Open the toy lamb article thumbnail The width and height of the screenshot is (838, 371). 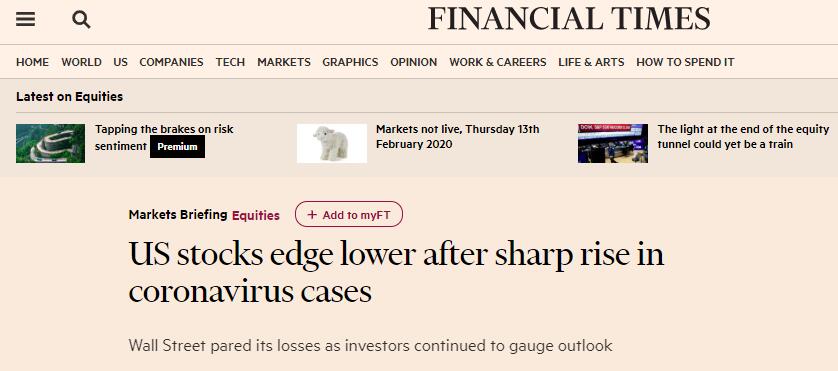coord(332,143)
